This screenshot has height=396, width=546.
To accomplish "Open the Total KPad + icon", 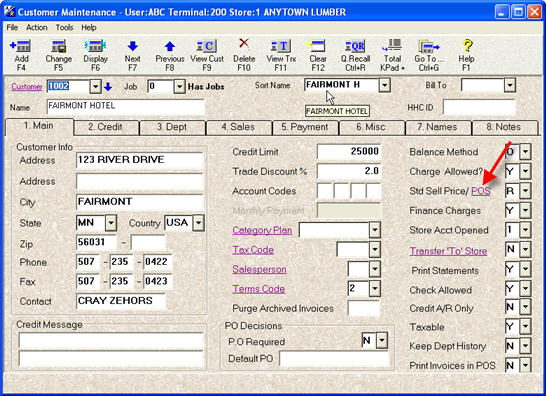I will 392,46.
